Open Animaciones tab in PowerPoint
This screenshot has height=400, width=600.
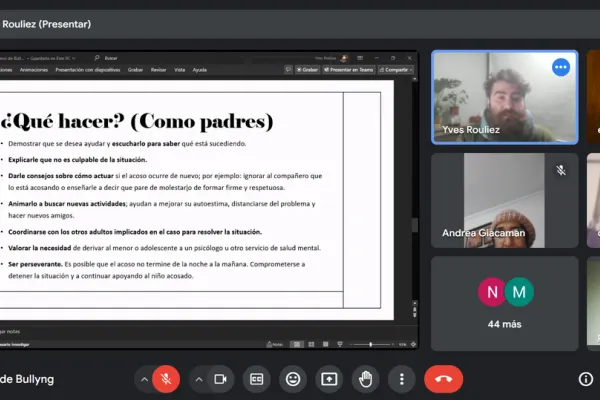pos(34,70)
